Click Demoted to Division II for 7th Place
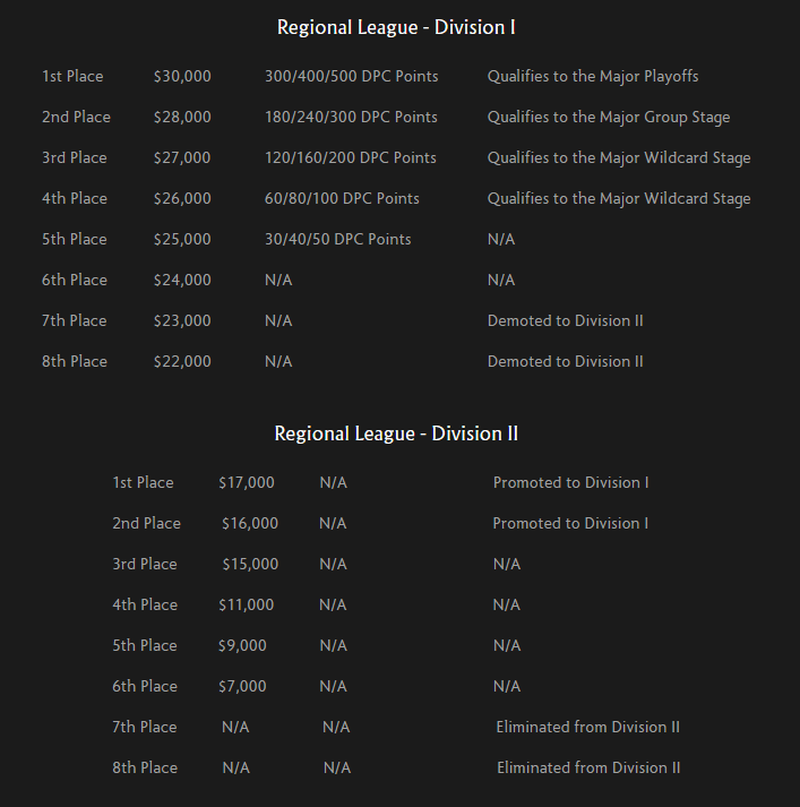 [565, 321]
